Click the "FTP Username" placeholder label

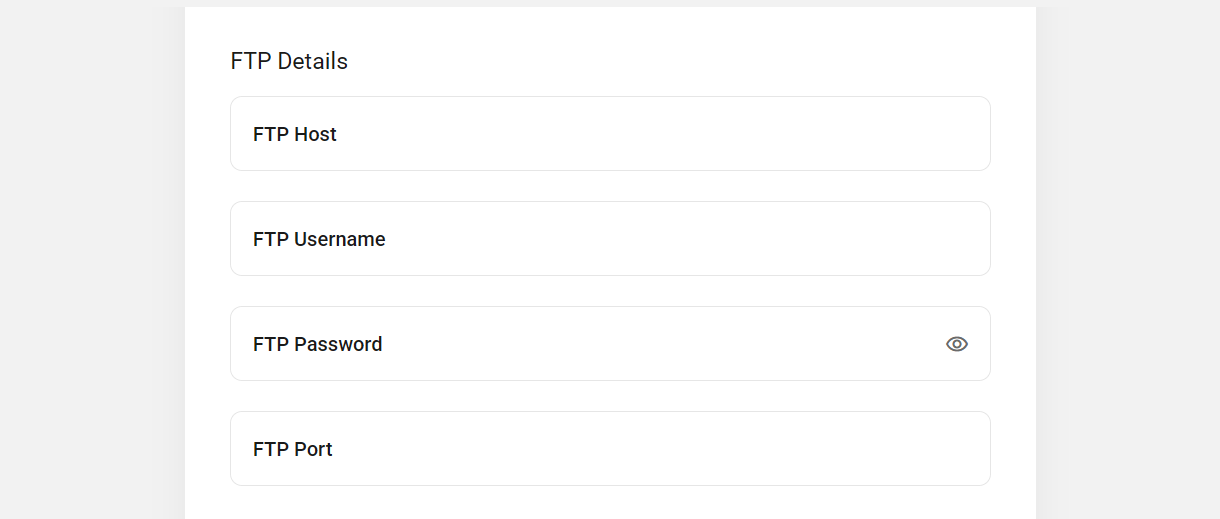[319, 239]
